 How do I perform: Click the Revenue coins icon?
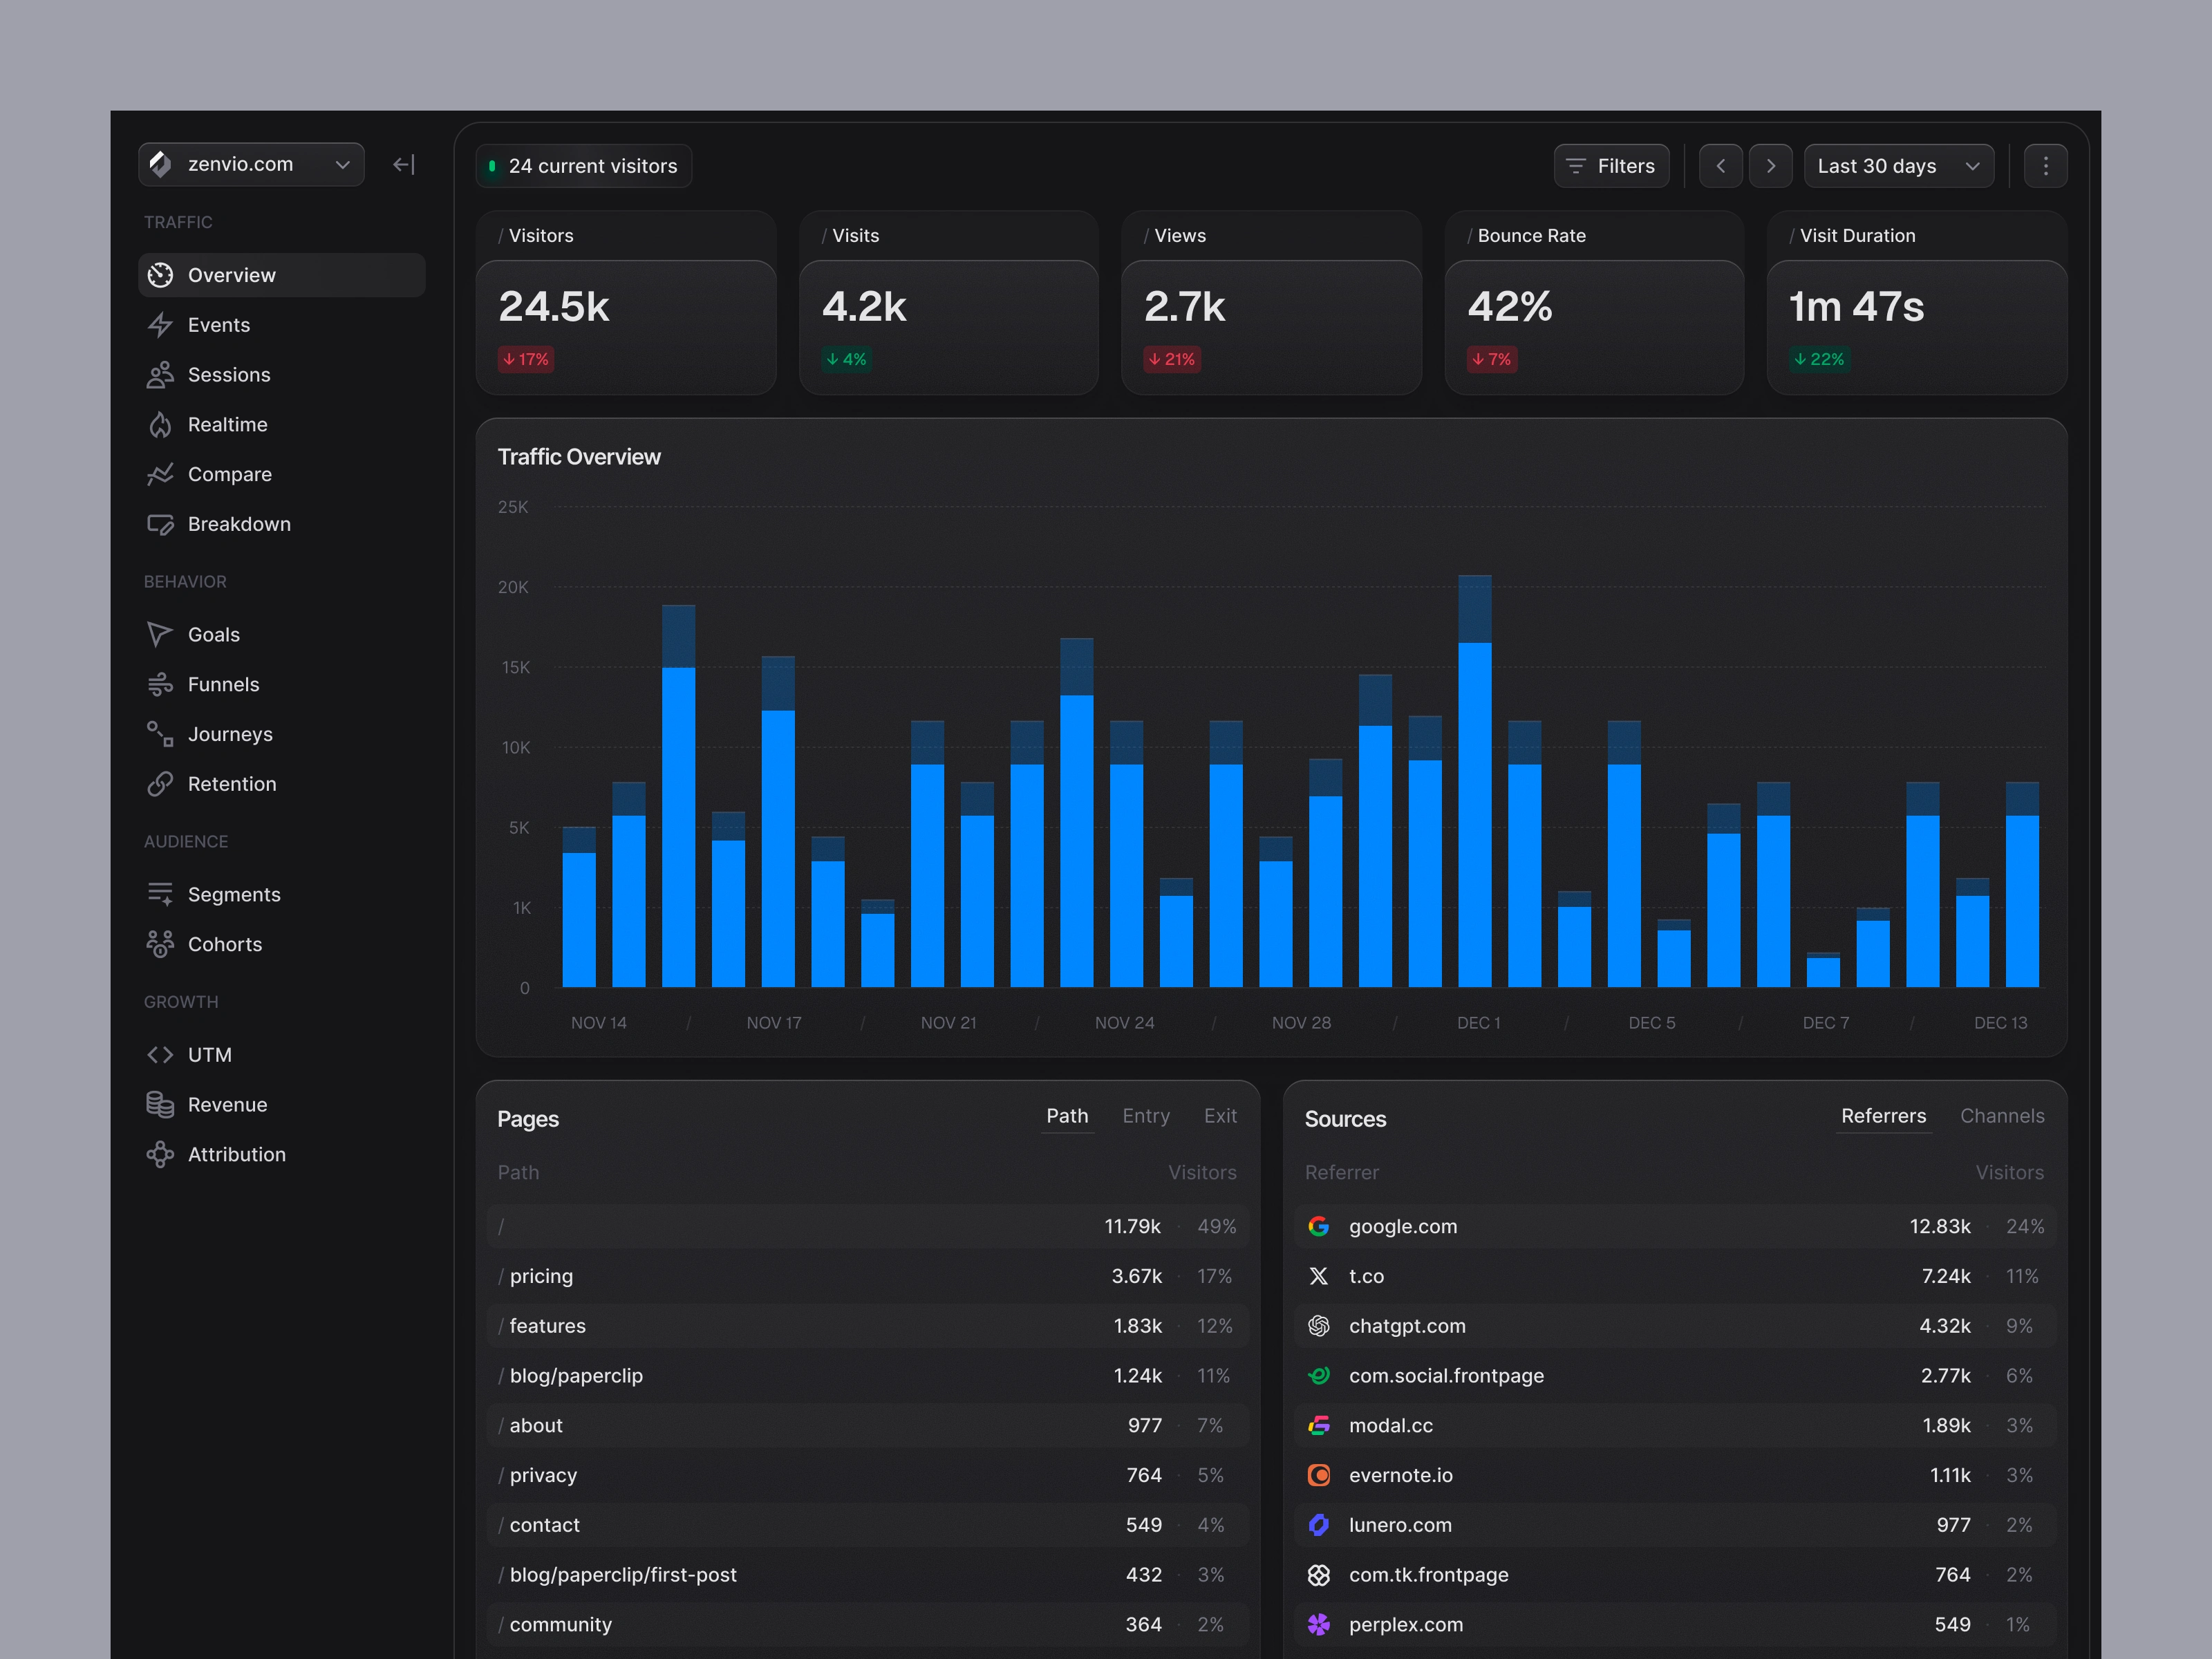coord(160,1104)
